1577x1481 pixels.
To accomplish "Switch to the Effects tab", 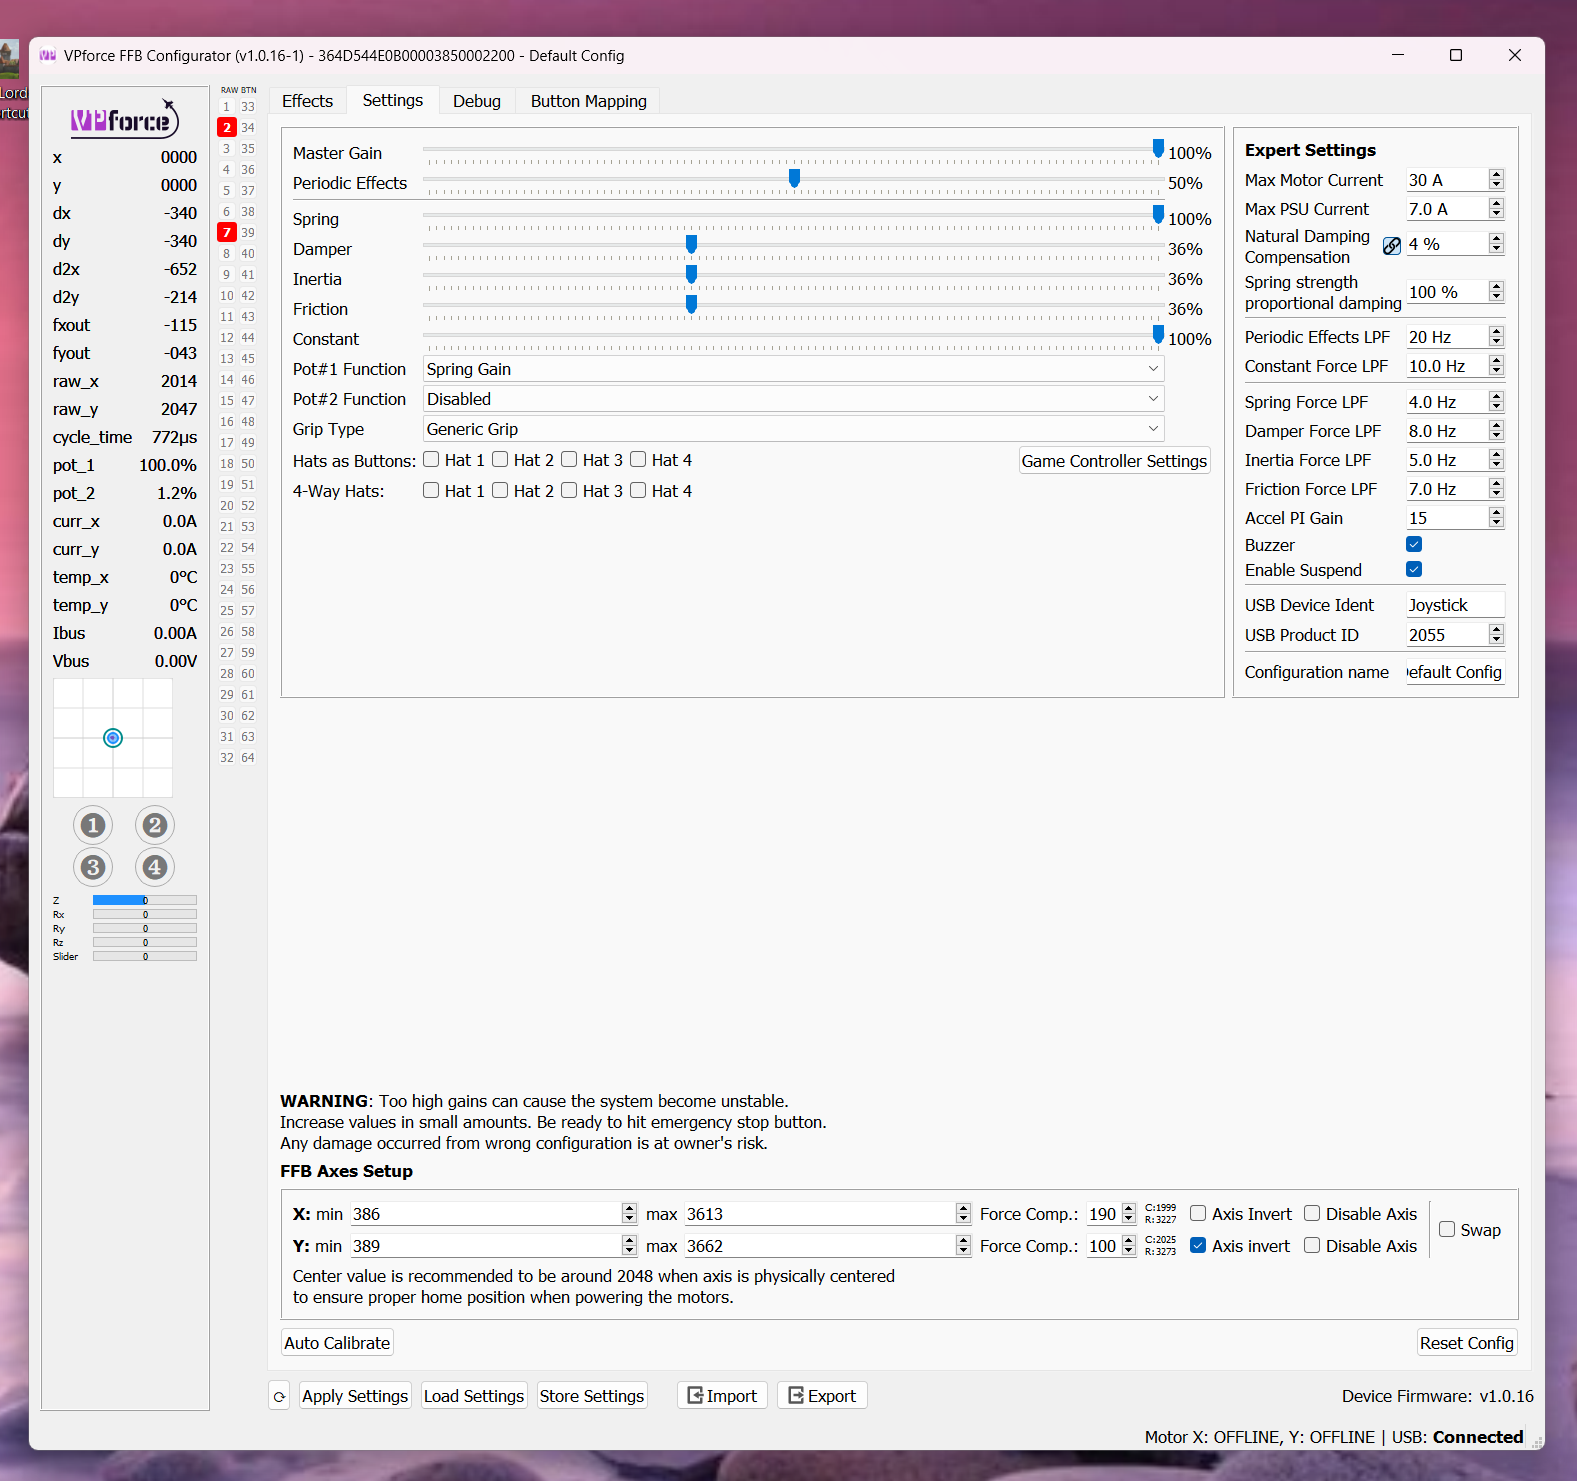I will point(307,101).
